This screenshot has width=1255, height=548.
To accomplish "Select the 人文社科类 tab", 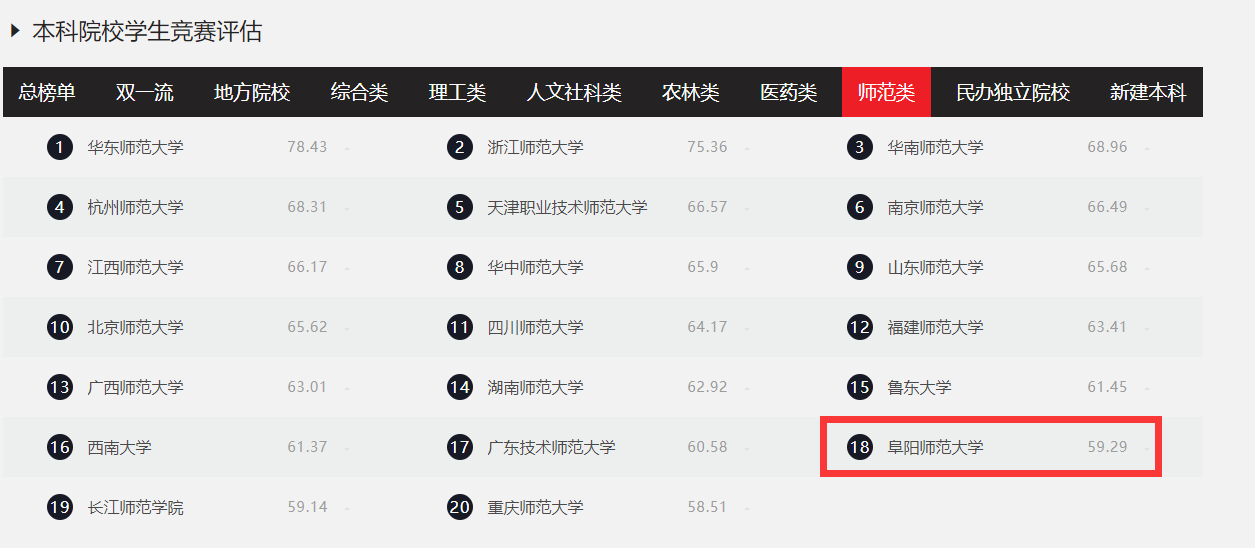I will tap(574, 93).
